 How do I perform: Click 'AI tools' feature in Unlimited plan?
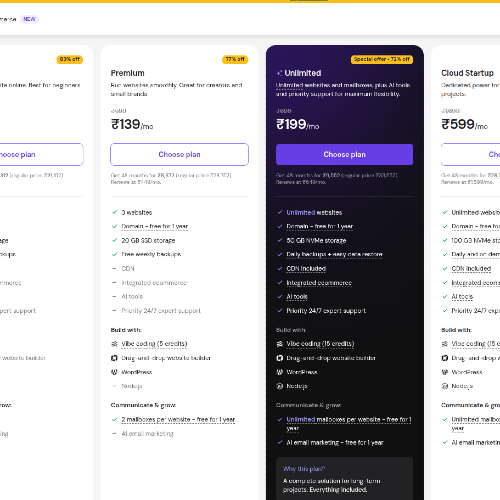[x=297, y=297]
